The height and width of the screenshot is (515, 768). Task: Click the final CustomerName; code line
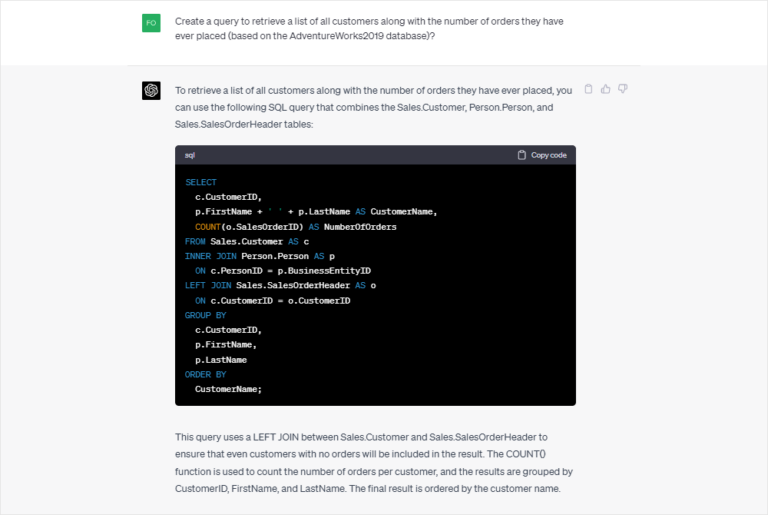click(228, 389)
